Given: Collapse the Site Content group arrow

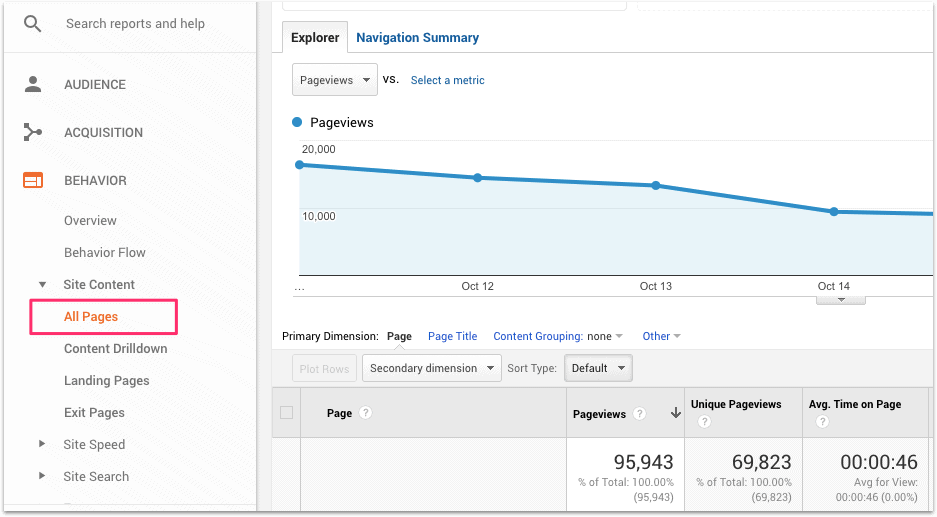Looking at the screenshot, I should [42, 284].
